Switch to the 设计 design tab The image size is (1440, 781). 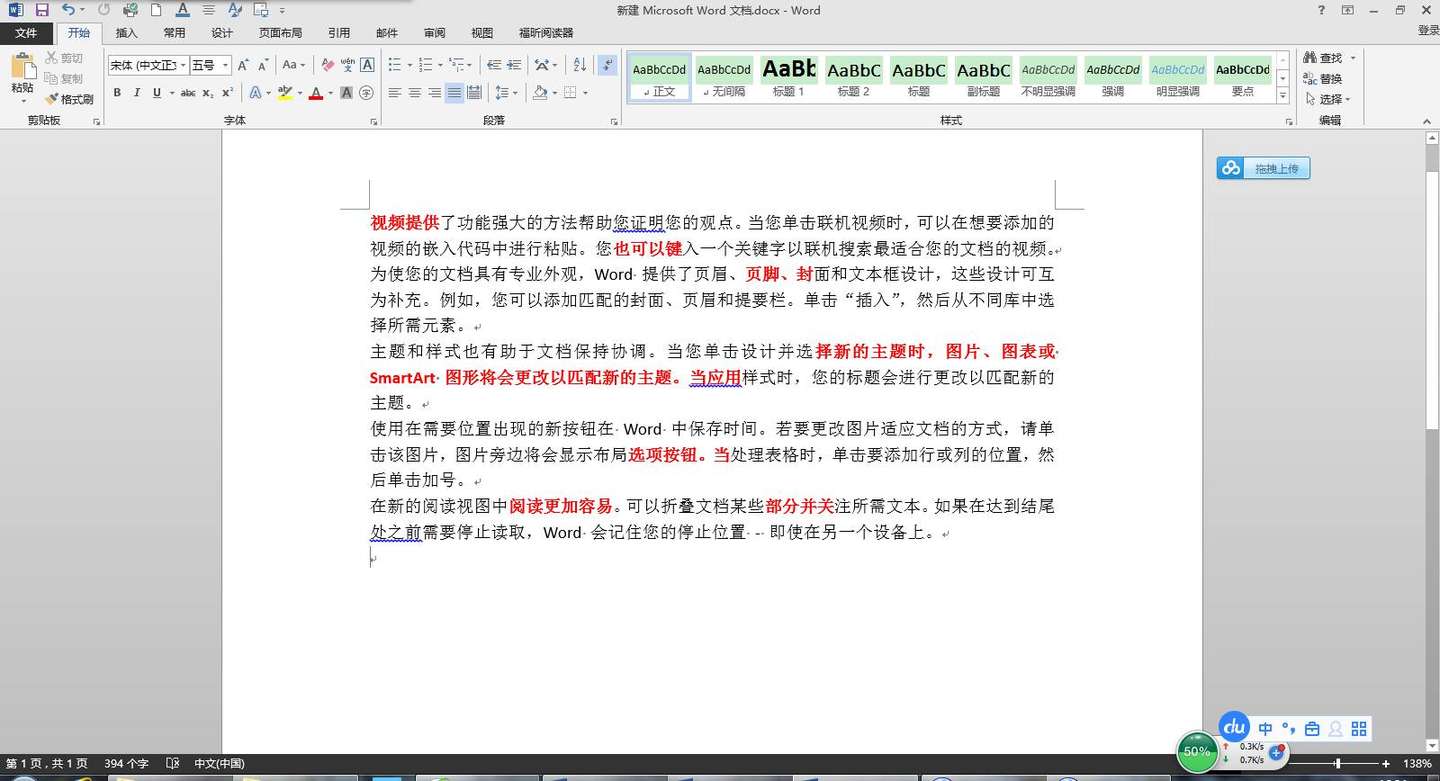point(222,33)
